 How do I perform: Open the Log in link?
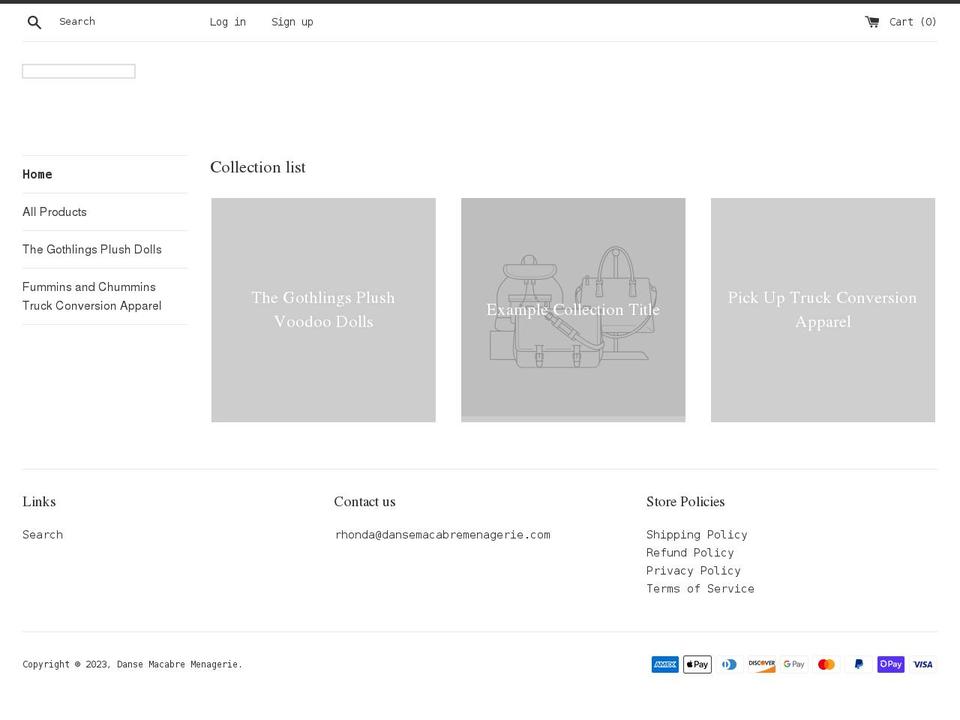pos(228,22)
